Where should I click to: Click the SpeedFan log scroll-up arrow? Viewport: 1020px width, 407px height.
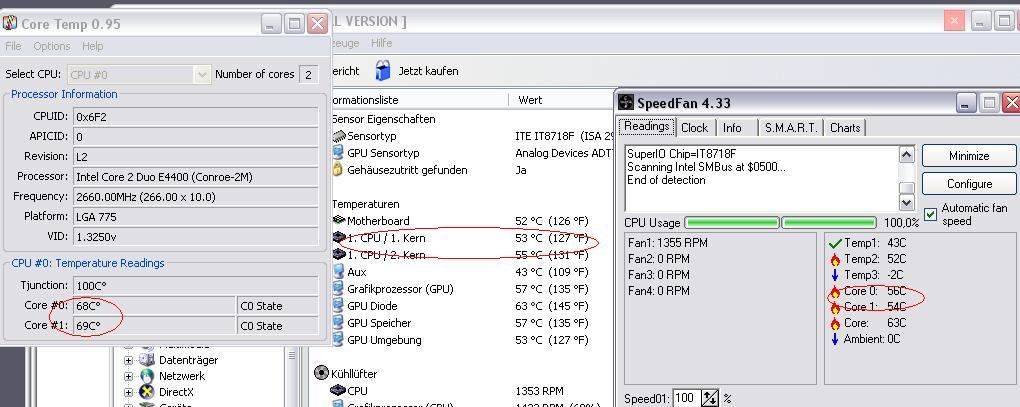[906, 155]
